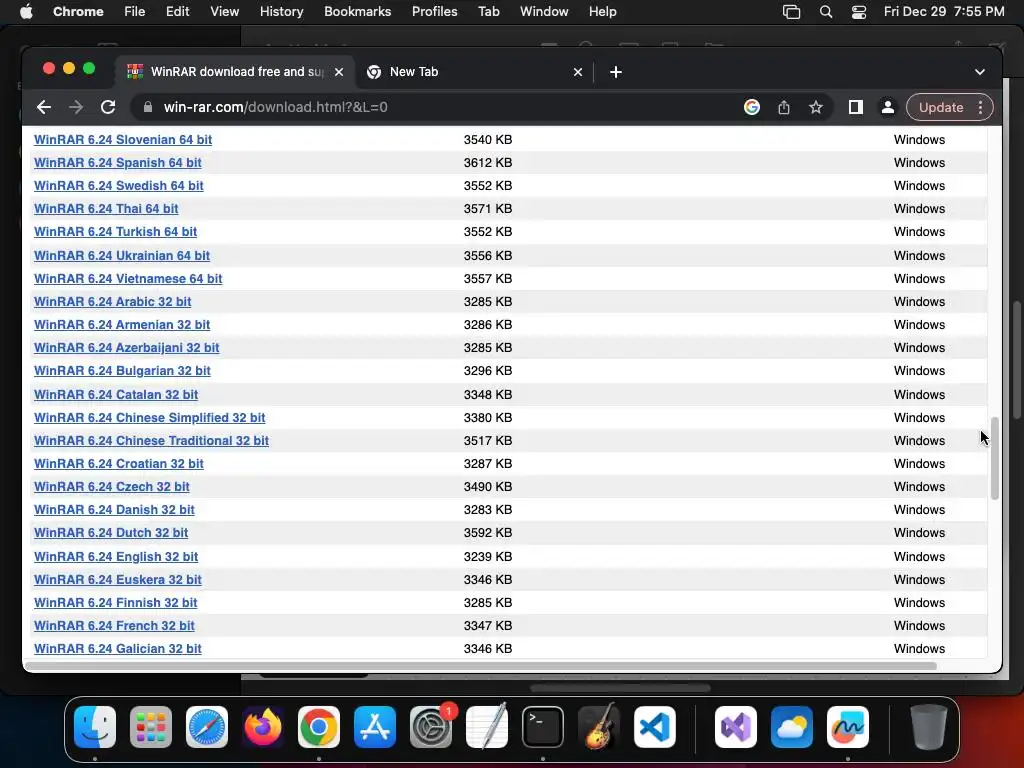
Task: Open Google icon in address bar
Action: (752, 107)
